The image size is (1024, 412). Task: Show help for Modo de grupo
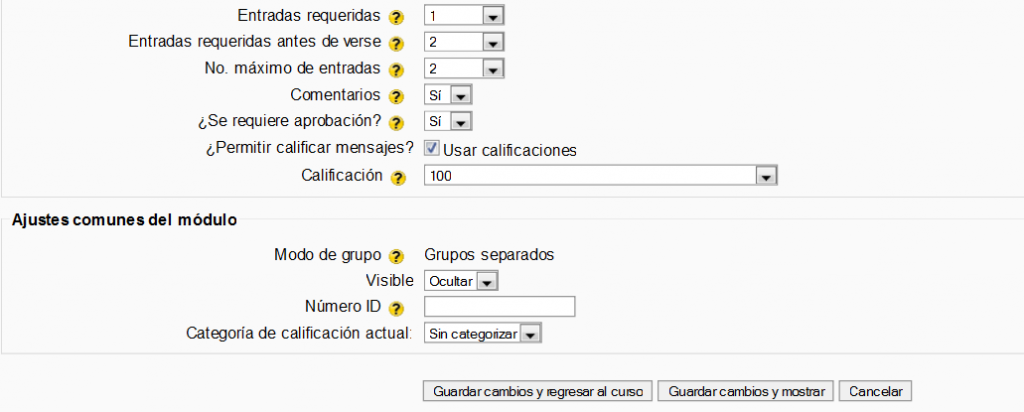(x=397, y=256)
